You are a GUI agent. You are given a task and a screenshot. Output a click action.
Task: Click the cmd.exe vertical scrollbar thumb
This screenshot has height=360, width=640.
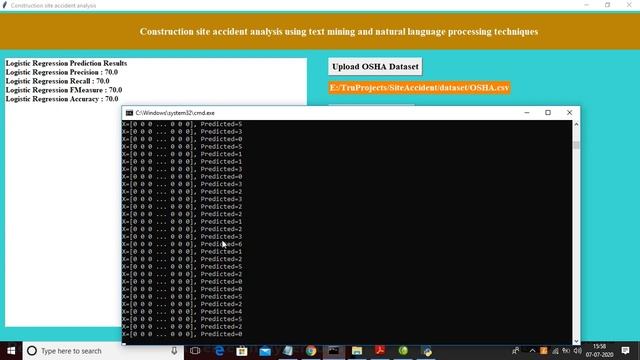[x=576, y=145]
